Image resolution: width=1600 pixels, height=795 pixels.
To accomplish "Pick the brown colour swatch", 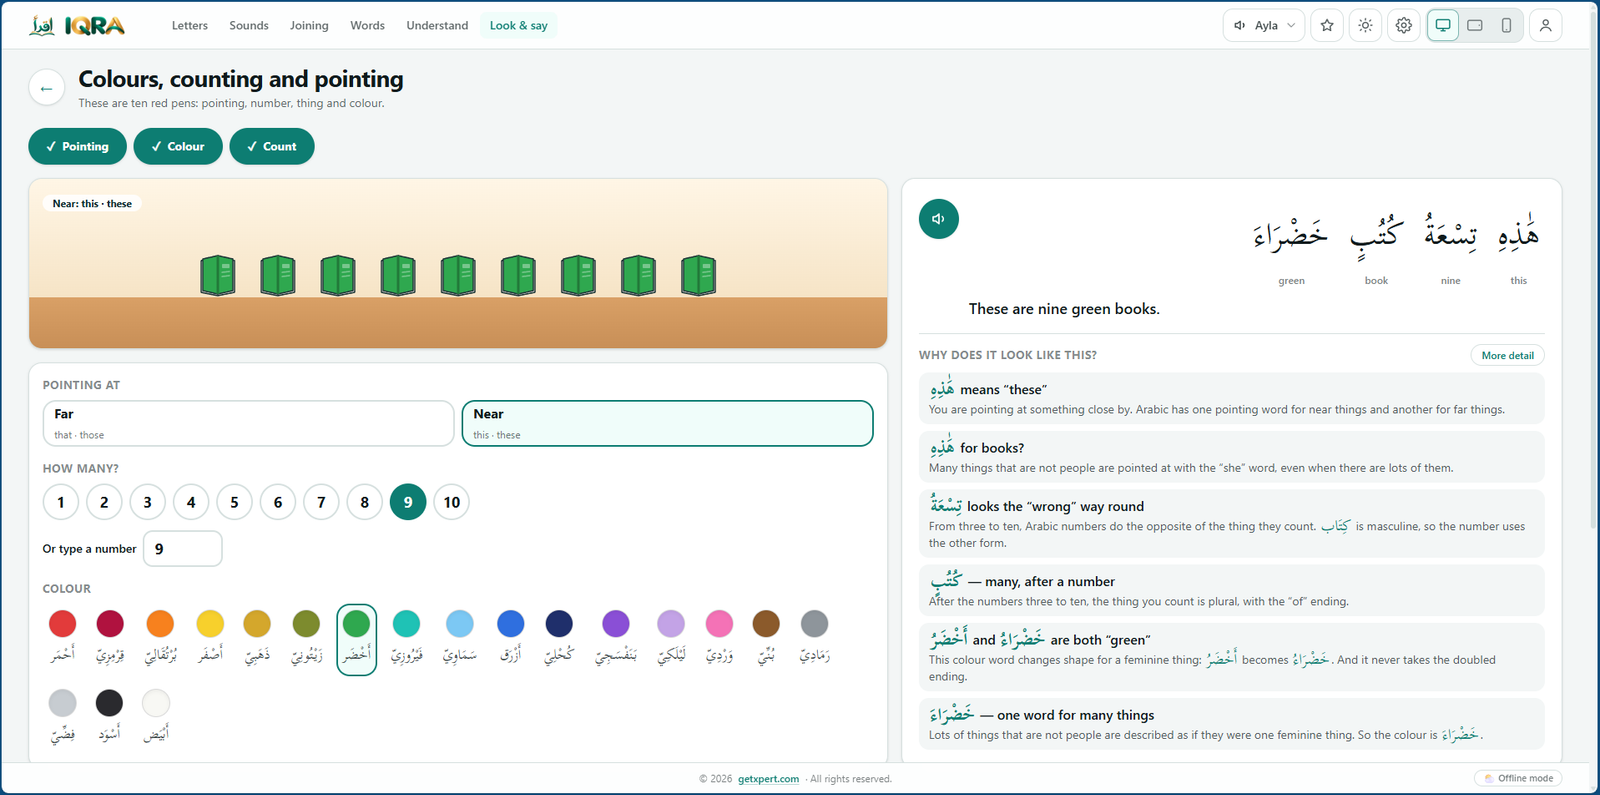I will pos(766,624).
